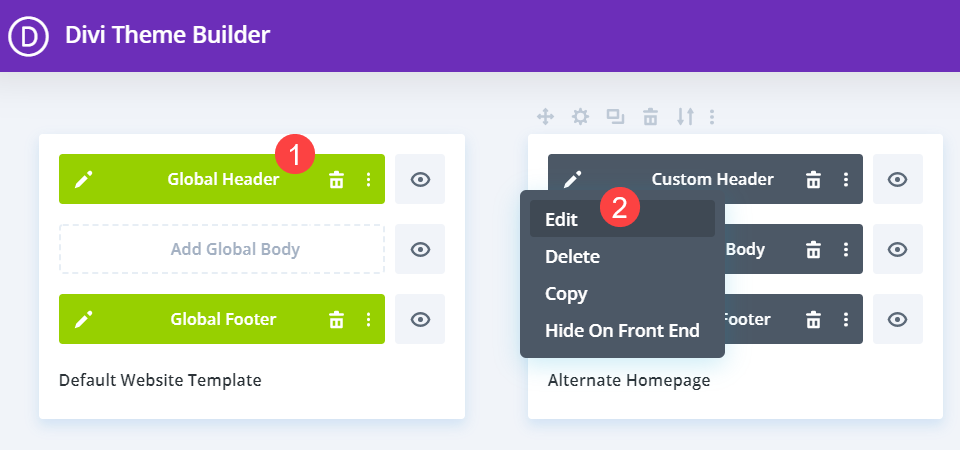This screenshot has width=960, height=450.
Task: Click the move template handle icon
Action: click(545, 116)
